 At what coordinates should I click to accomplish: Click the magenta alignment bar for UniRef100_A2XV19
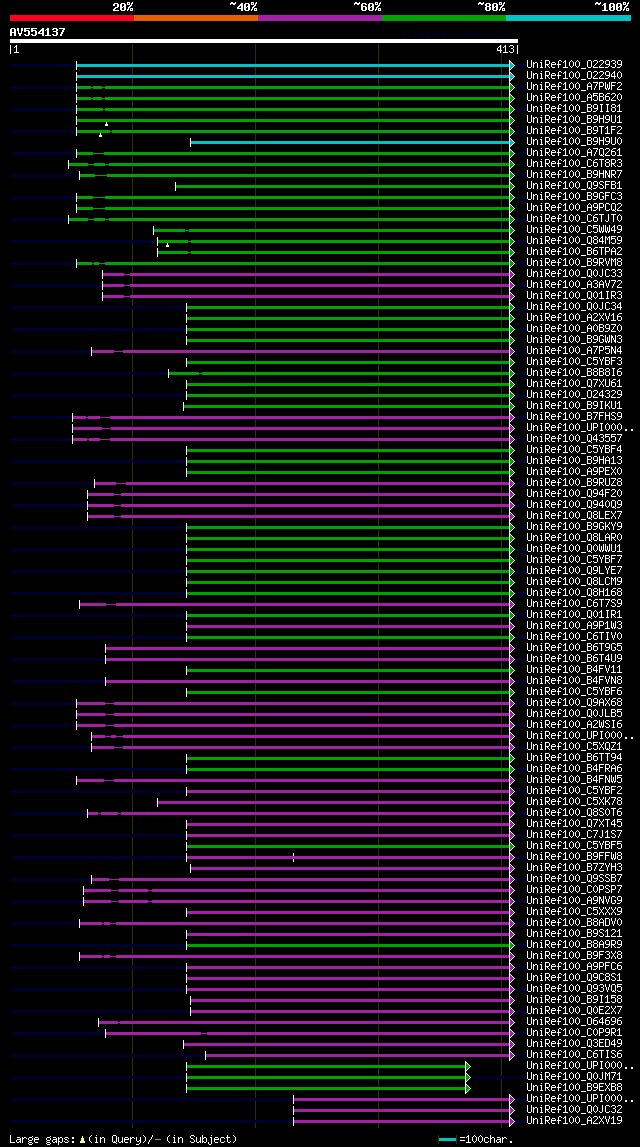pyautogui.click(x=402, y=1121)
